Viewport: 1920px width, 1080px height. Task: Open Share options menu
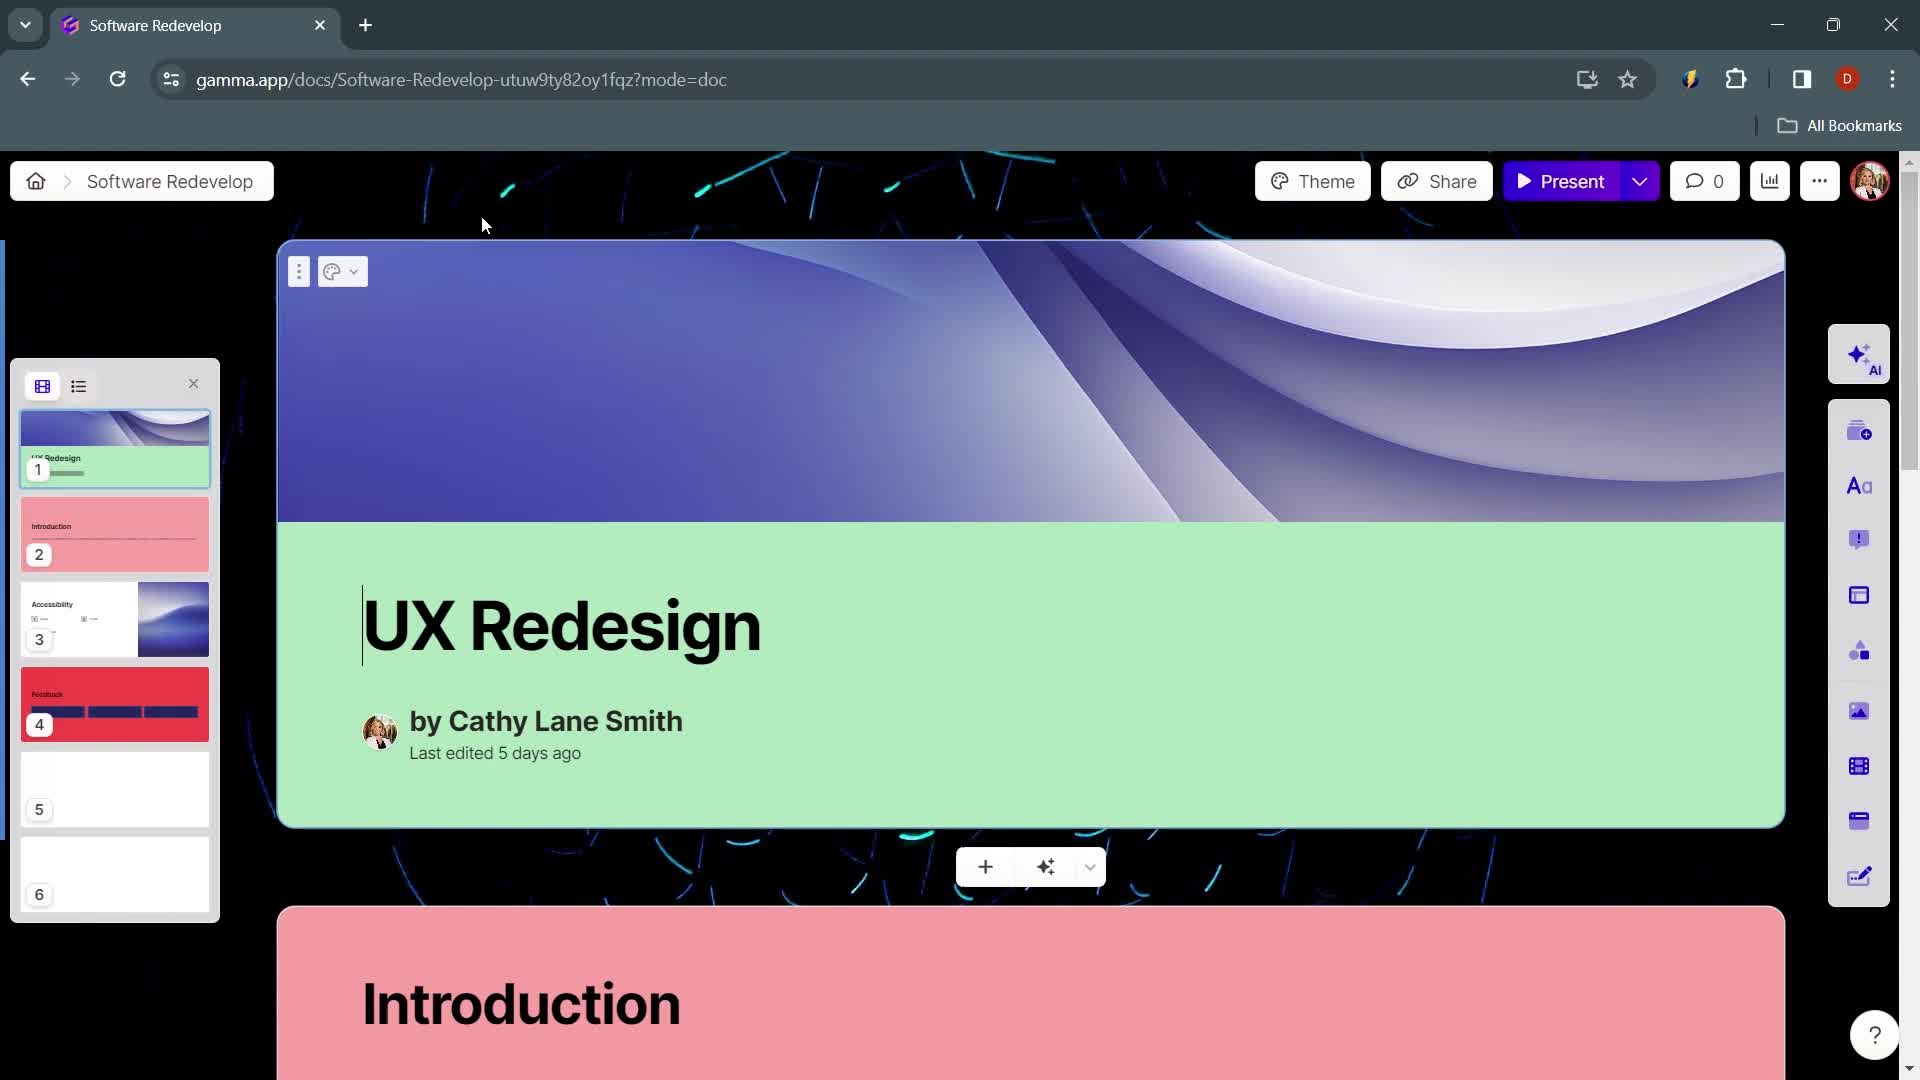click(1436, 181)
